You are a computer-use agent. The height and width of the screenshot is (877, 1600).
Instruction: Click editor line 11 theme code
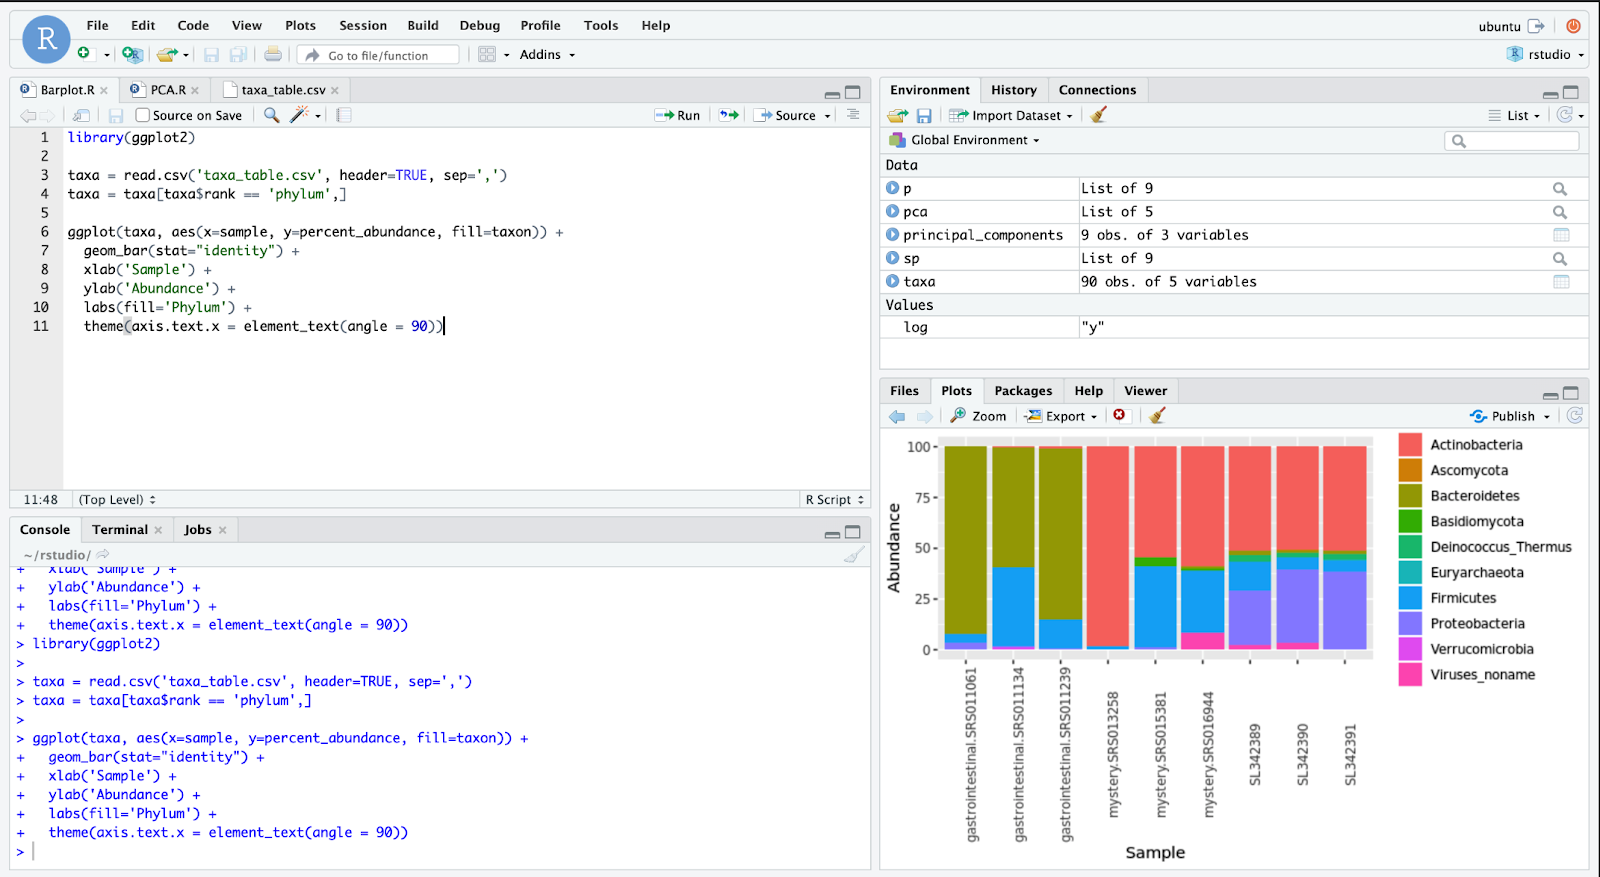[x=264, y=326]
